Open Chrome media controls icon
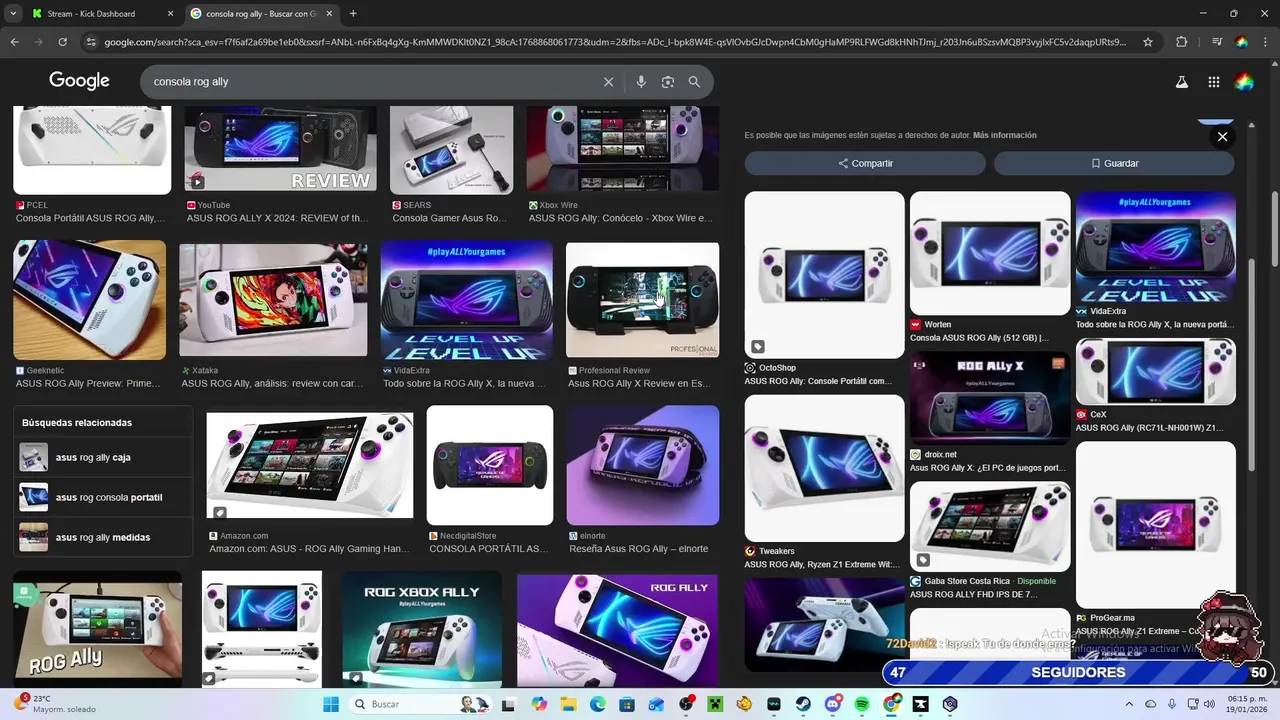The width and height of the screenshot is (1280, 720). point(1216,42)
